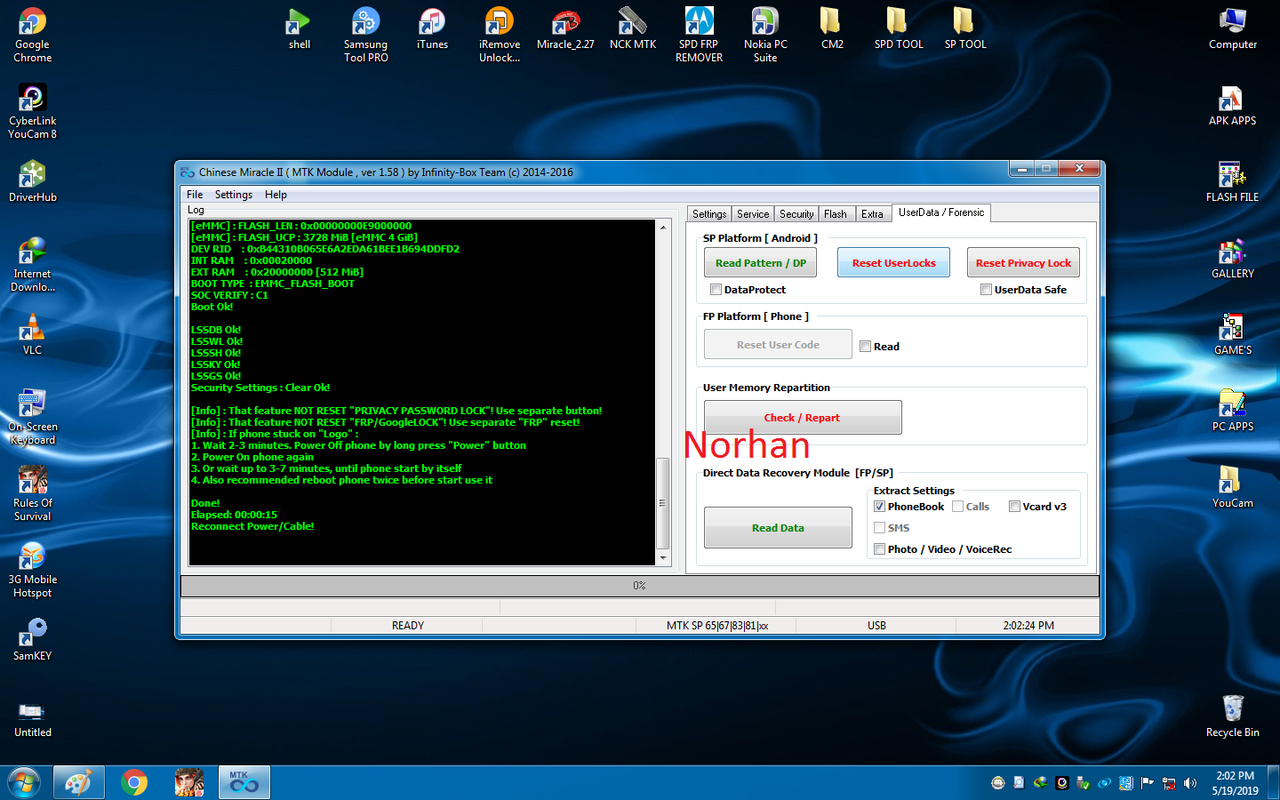Viewport: 1280px width, 800px height.
Task: Click the Check / Repart button
Action: click(x=802, y=418)
